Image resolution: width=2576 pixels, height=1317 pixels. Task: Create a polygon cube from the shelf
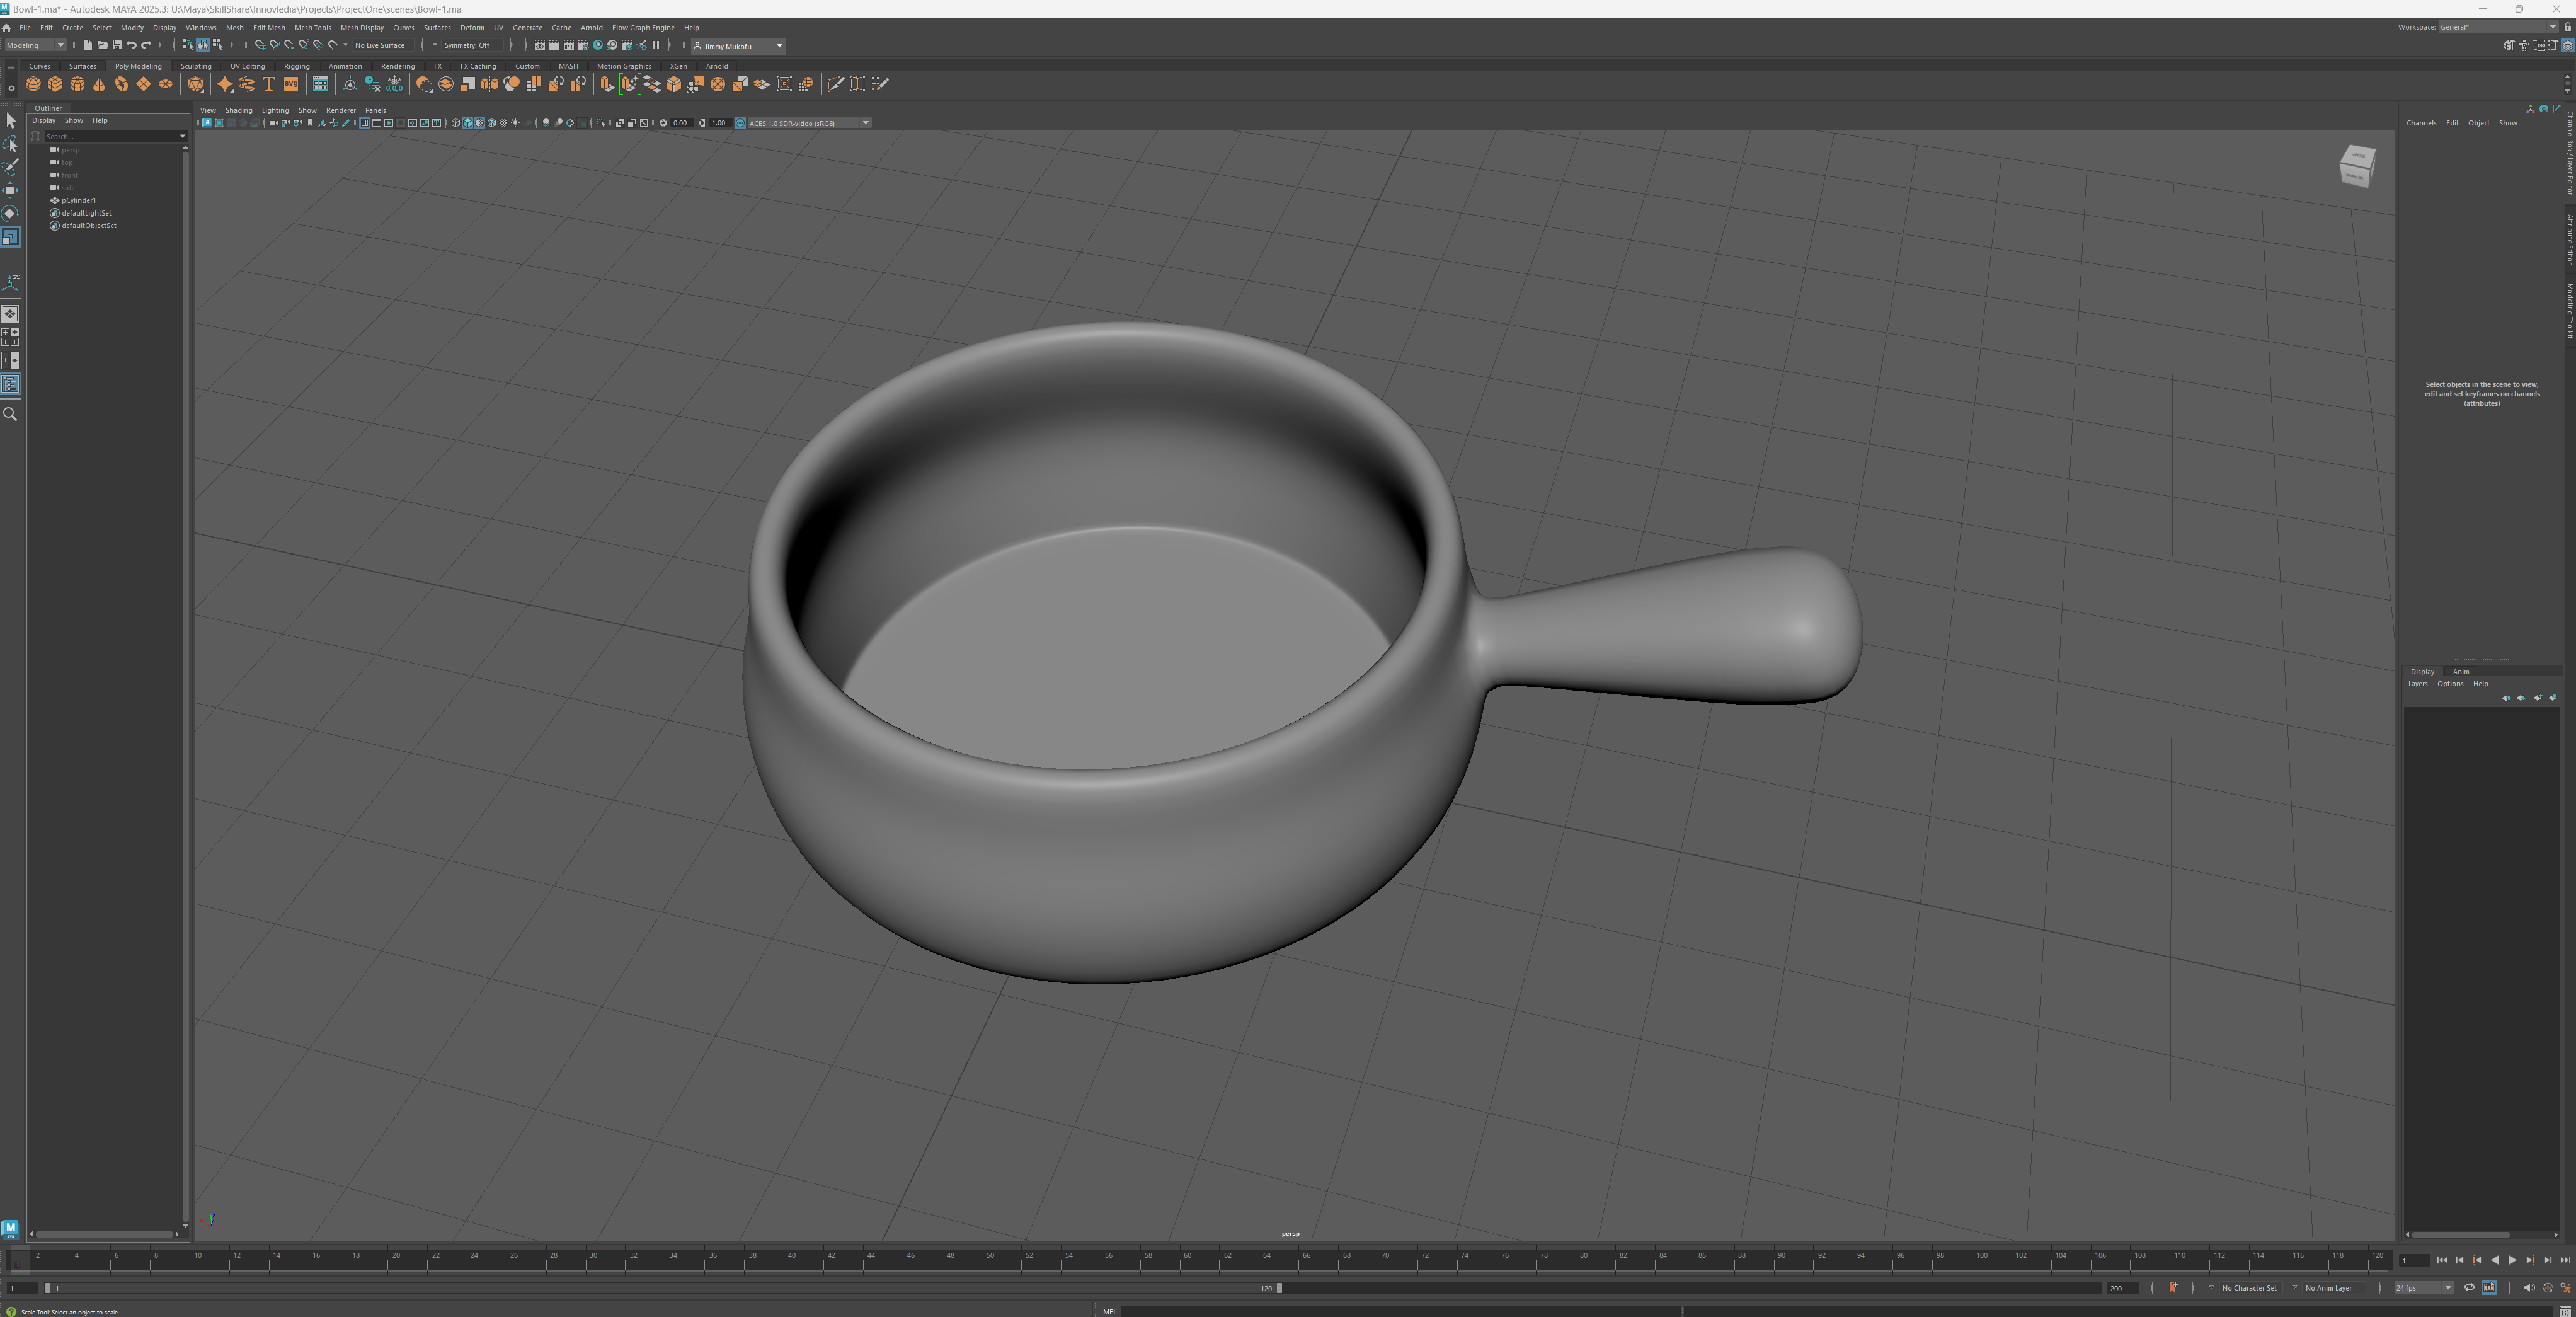55,84
